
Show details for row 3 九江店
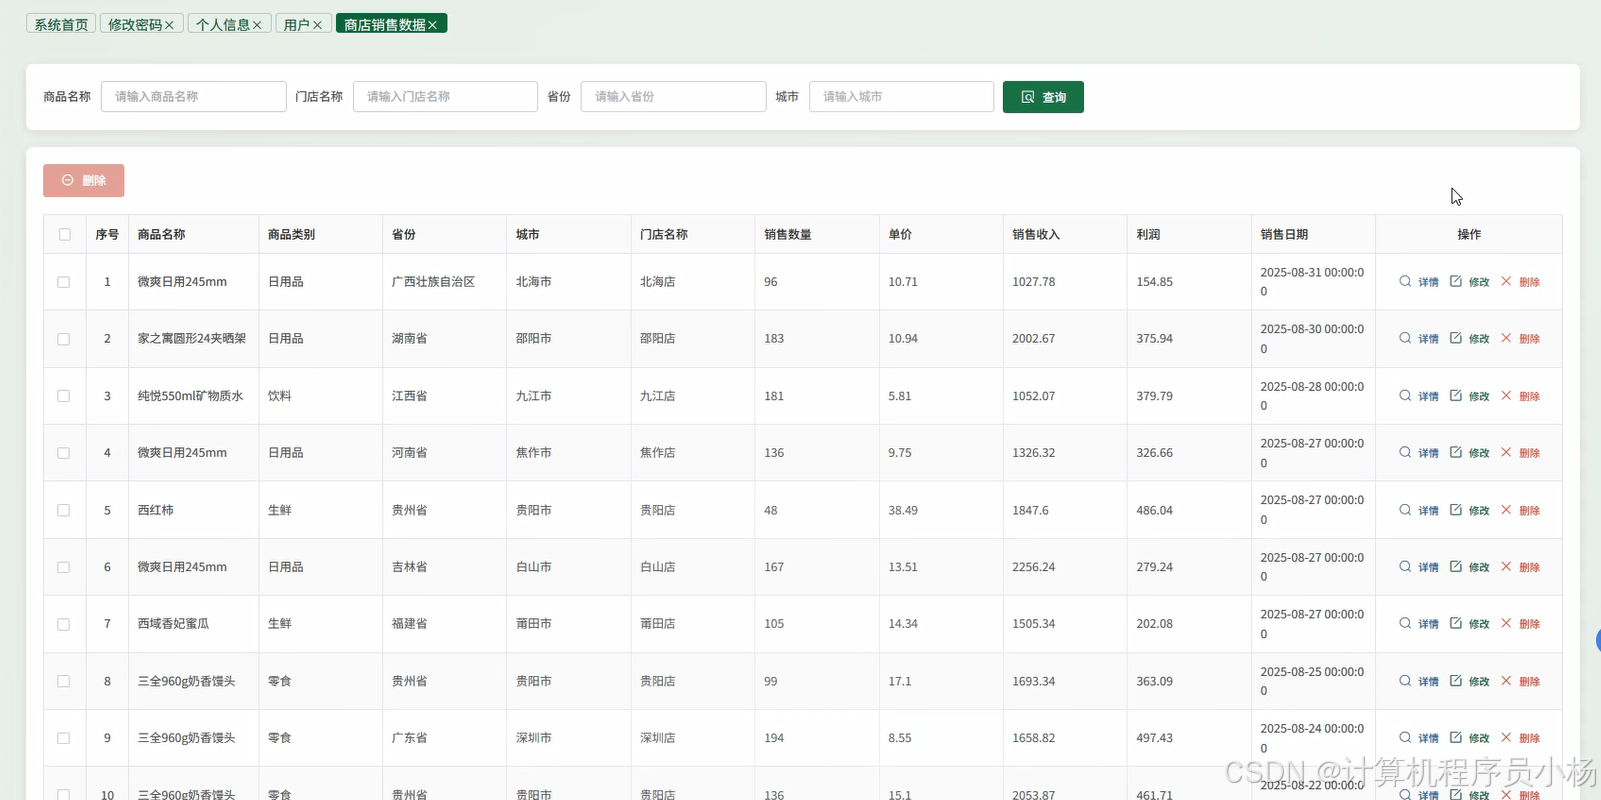pos(1419,396)
